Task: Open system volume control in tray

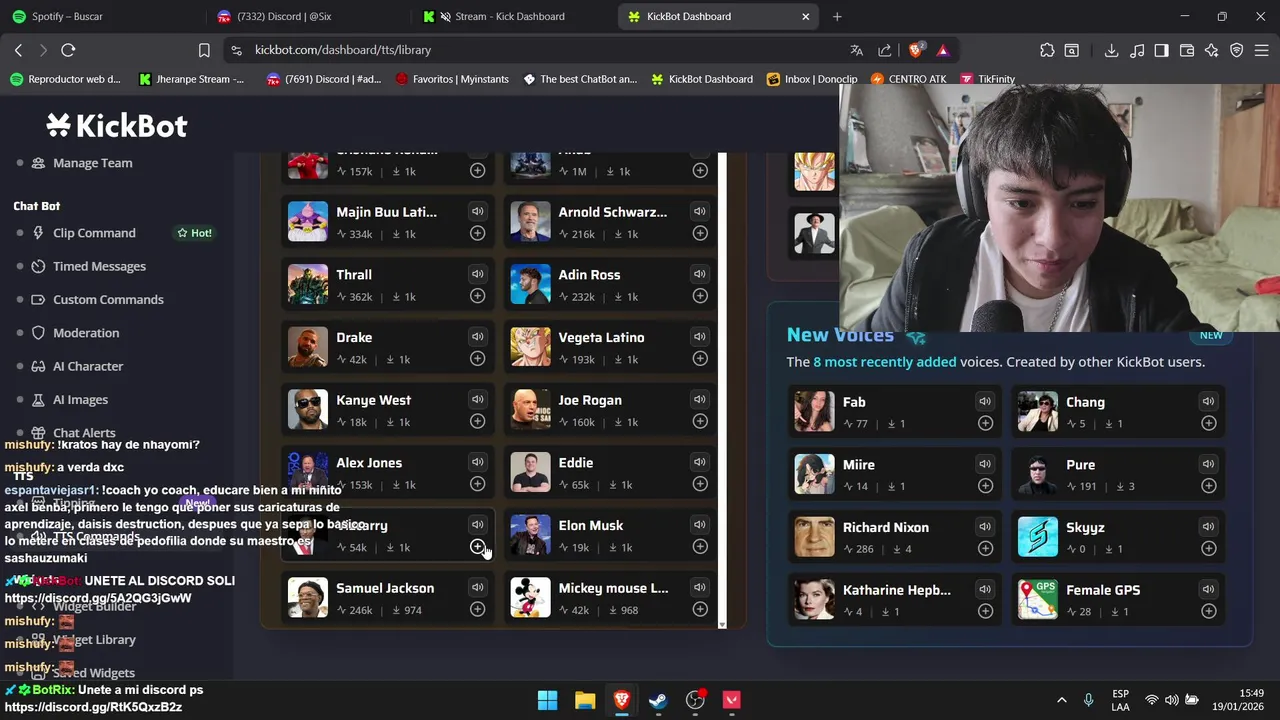Action: (x=1171, y=700)
